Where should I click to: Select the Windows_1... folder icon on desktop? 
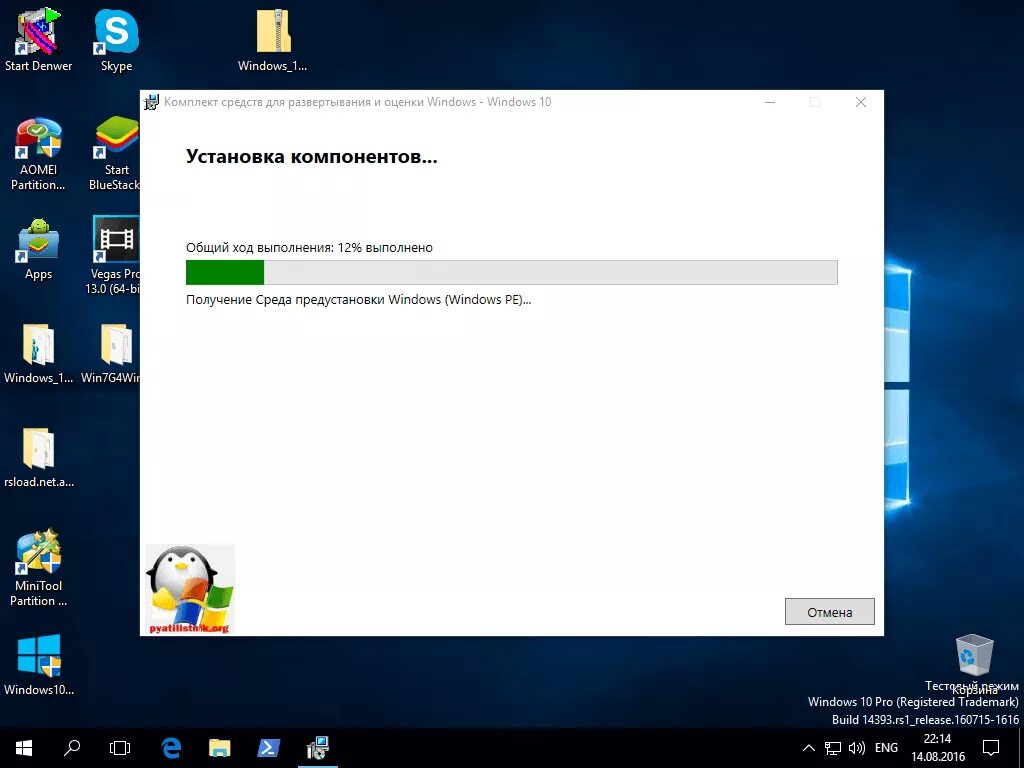point(38,353)
